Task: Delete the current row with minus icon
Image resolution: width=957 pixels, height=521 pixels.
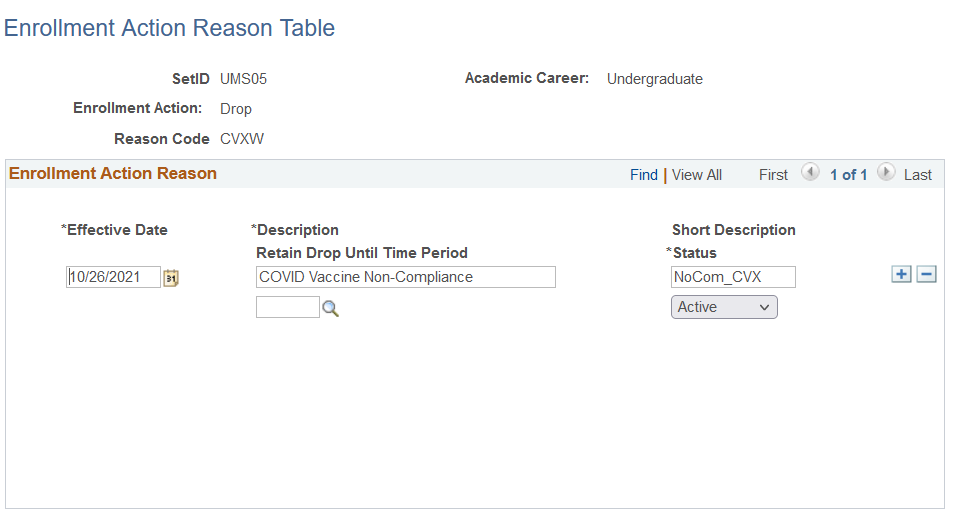Action: coord(926,274)
